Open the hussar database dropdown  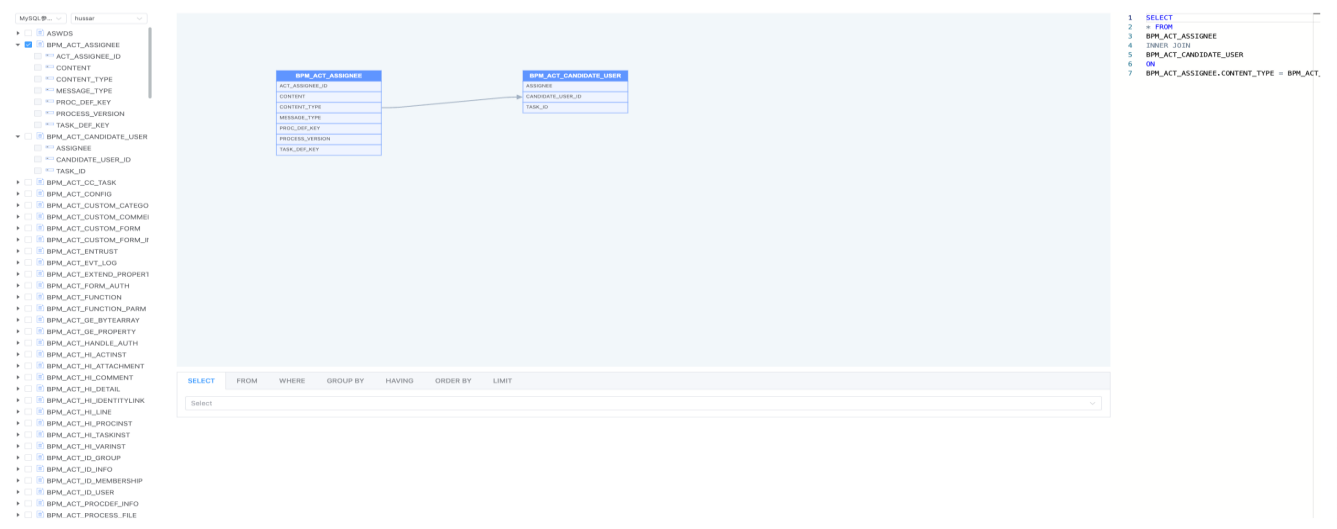click(107, 18)
